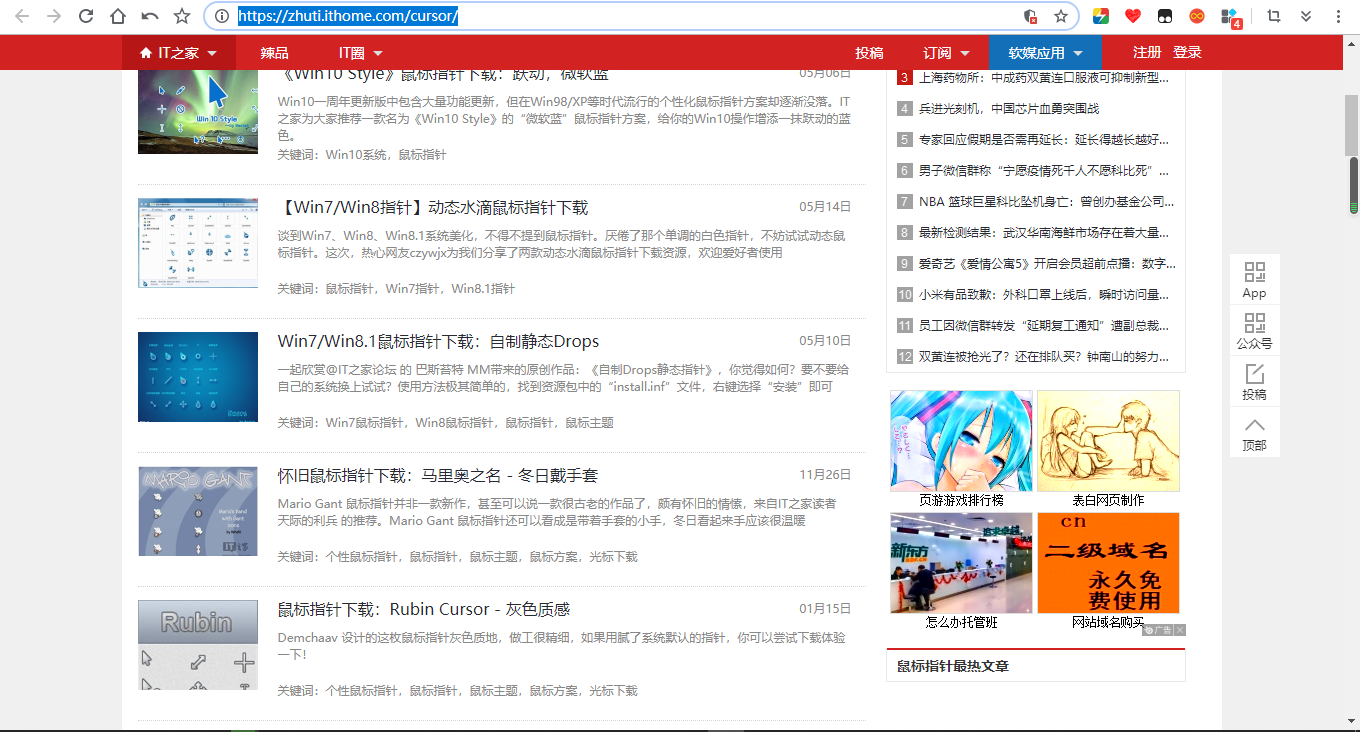Open Rubin Cursor 灰色质感 article title
This screenshot has width=1360, height=732.
coord(424,609)
